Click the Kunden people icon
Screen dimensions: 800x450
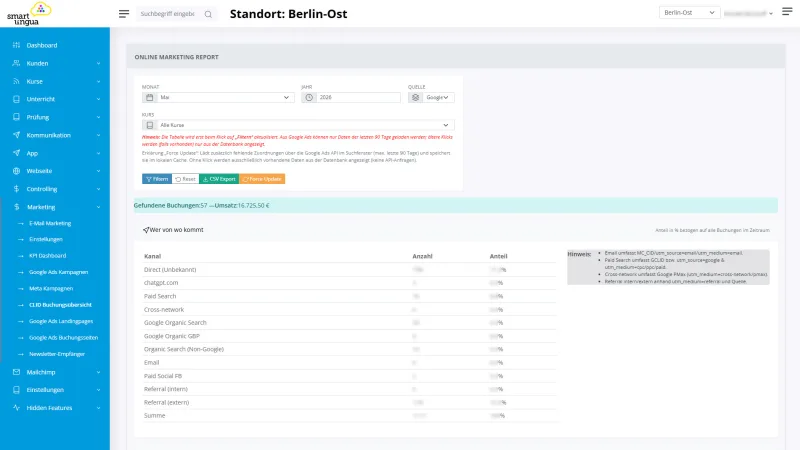(x=16, y=63)
